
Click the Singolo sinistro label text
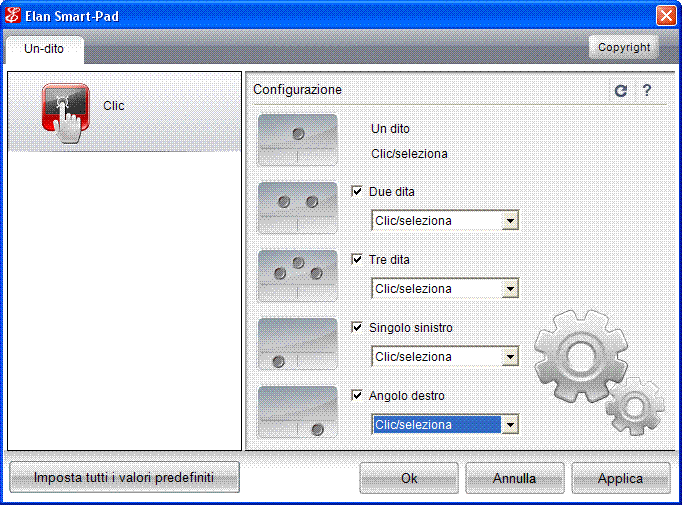(411, 328)
